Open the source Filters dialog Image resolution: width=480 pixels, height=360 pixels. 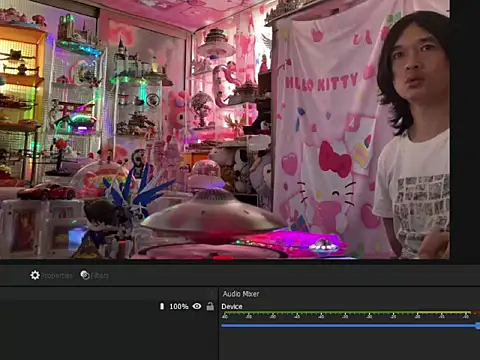[95, 275]
